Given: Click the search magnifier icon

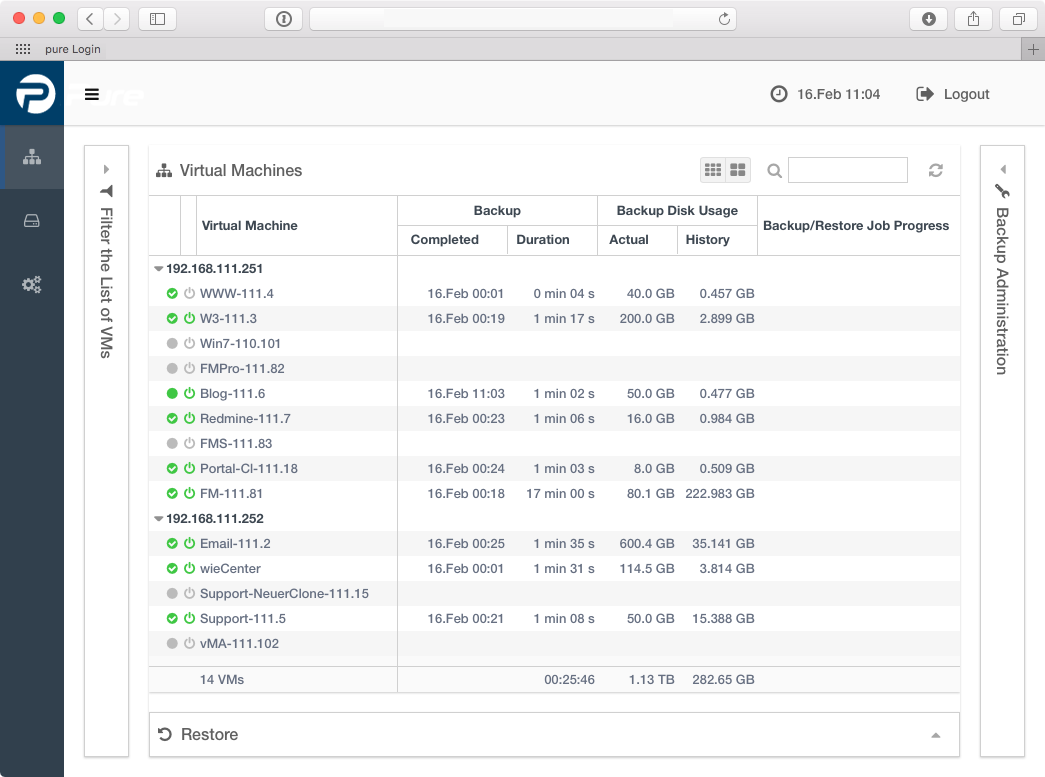Looking at the screenshot, I should [774, 171].
